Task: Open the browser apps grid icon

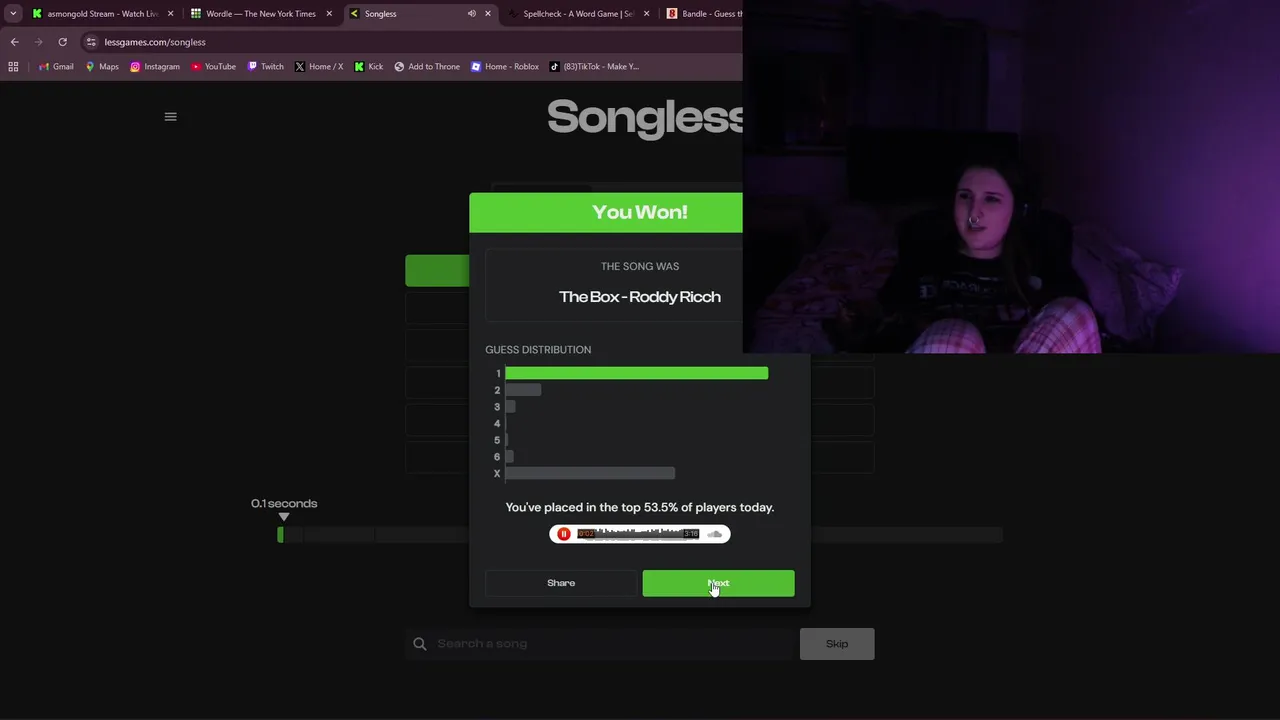Action: click(13, 67)
